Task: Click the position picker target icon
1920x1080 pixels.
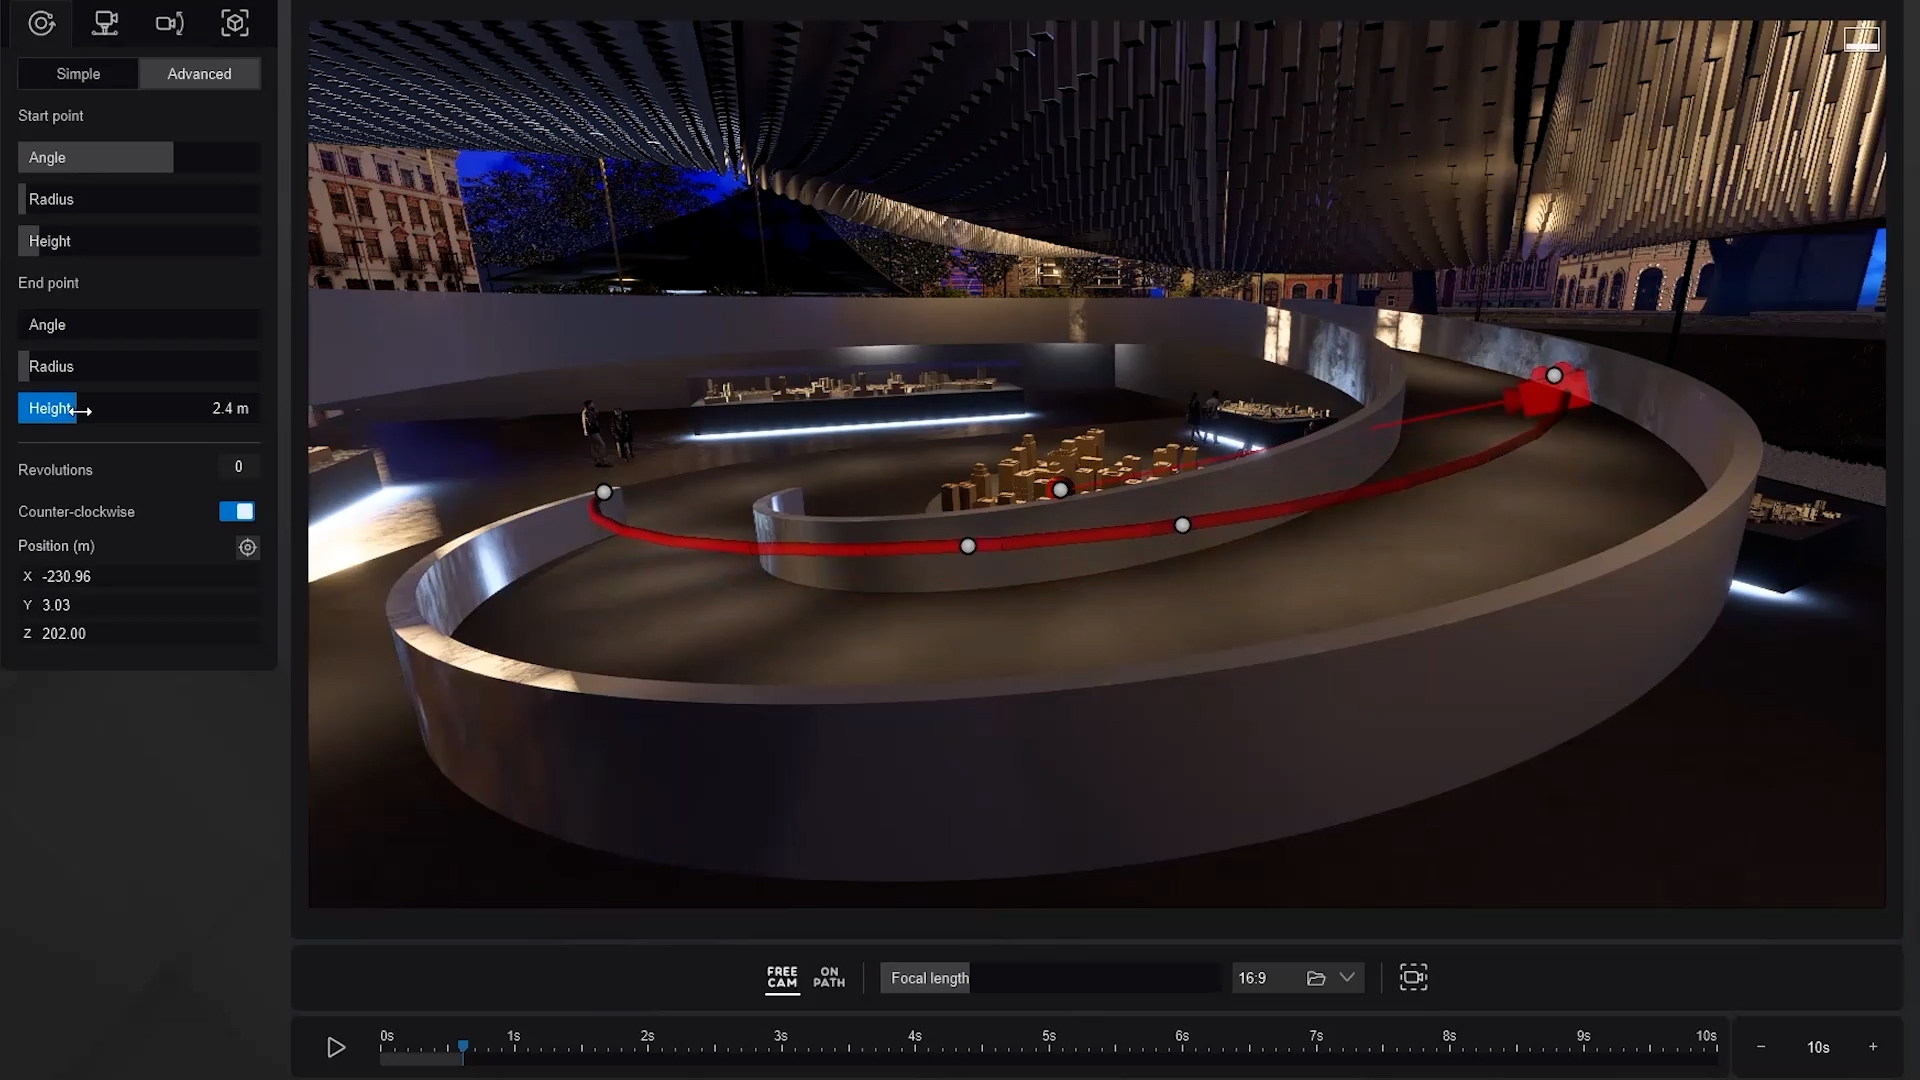Action: [x=247, y=547]
